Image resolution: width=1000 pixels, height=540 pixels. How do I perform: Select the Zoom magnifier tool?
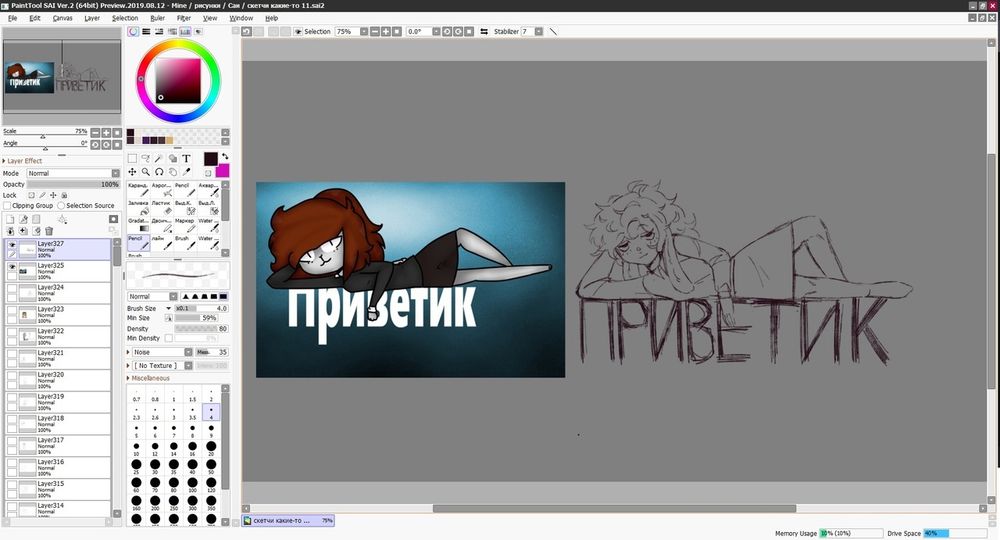click(x=145, y=171)
